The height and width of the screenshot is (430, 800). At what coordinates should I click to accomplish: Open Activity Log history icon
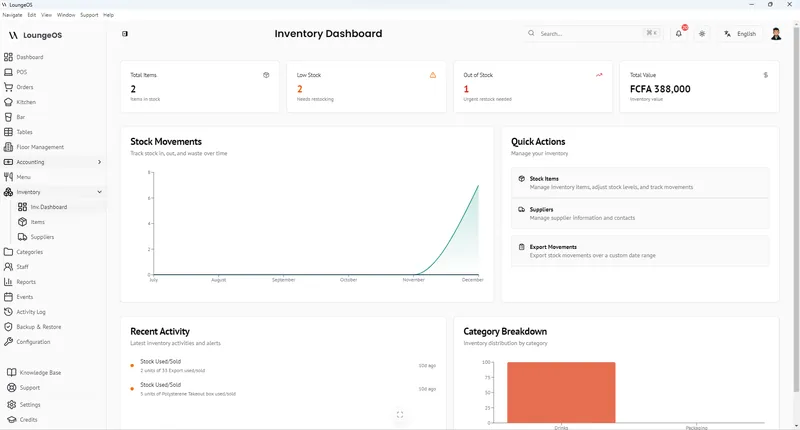pyautogui.click(x=8, y=312)
